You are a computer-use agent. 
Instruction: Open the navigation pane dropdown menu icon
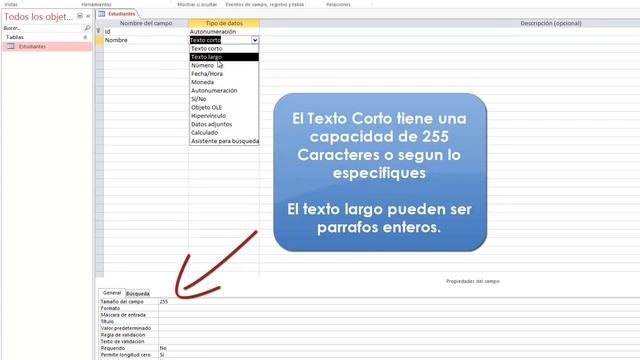[x=80, y=16]
